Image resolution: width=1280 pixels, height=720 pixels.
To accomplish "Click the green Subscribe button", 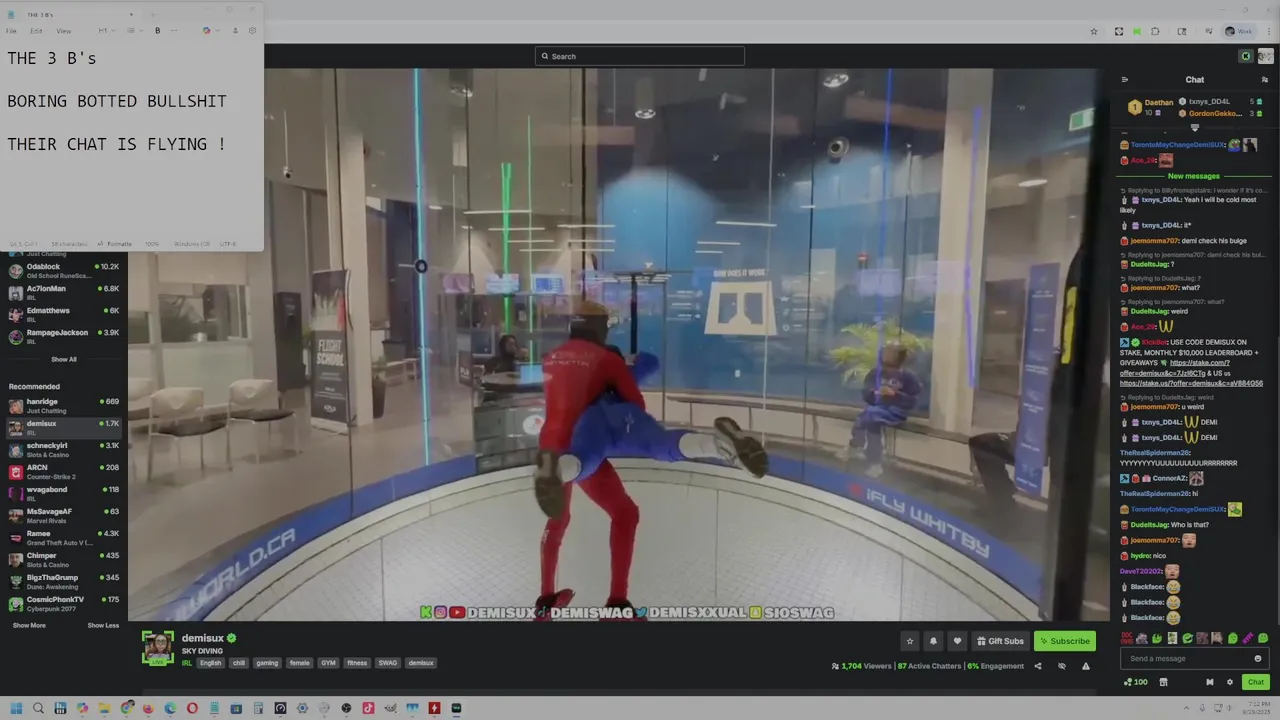I will (1064, 641).
